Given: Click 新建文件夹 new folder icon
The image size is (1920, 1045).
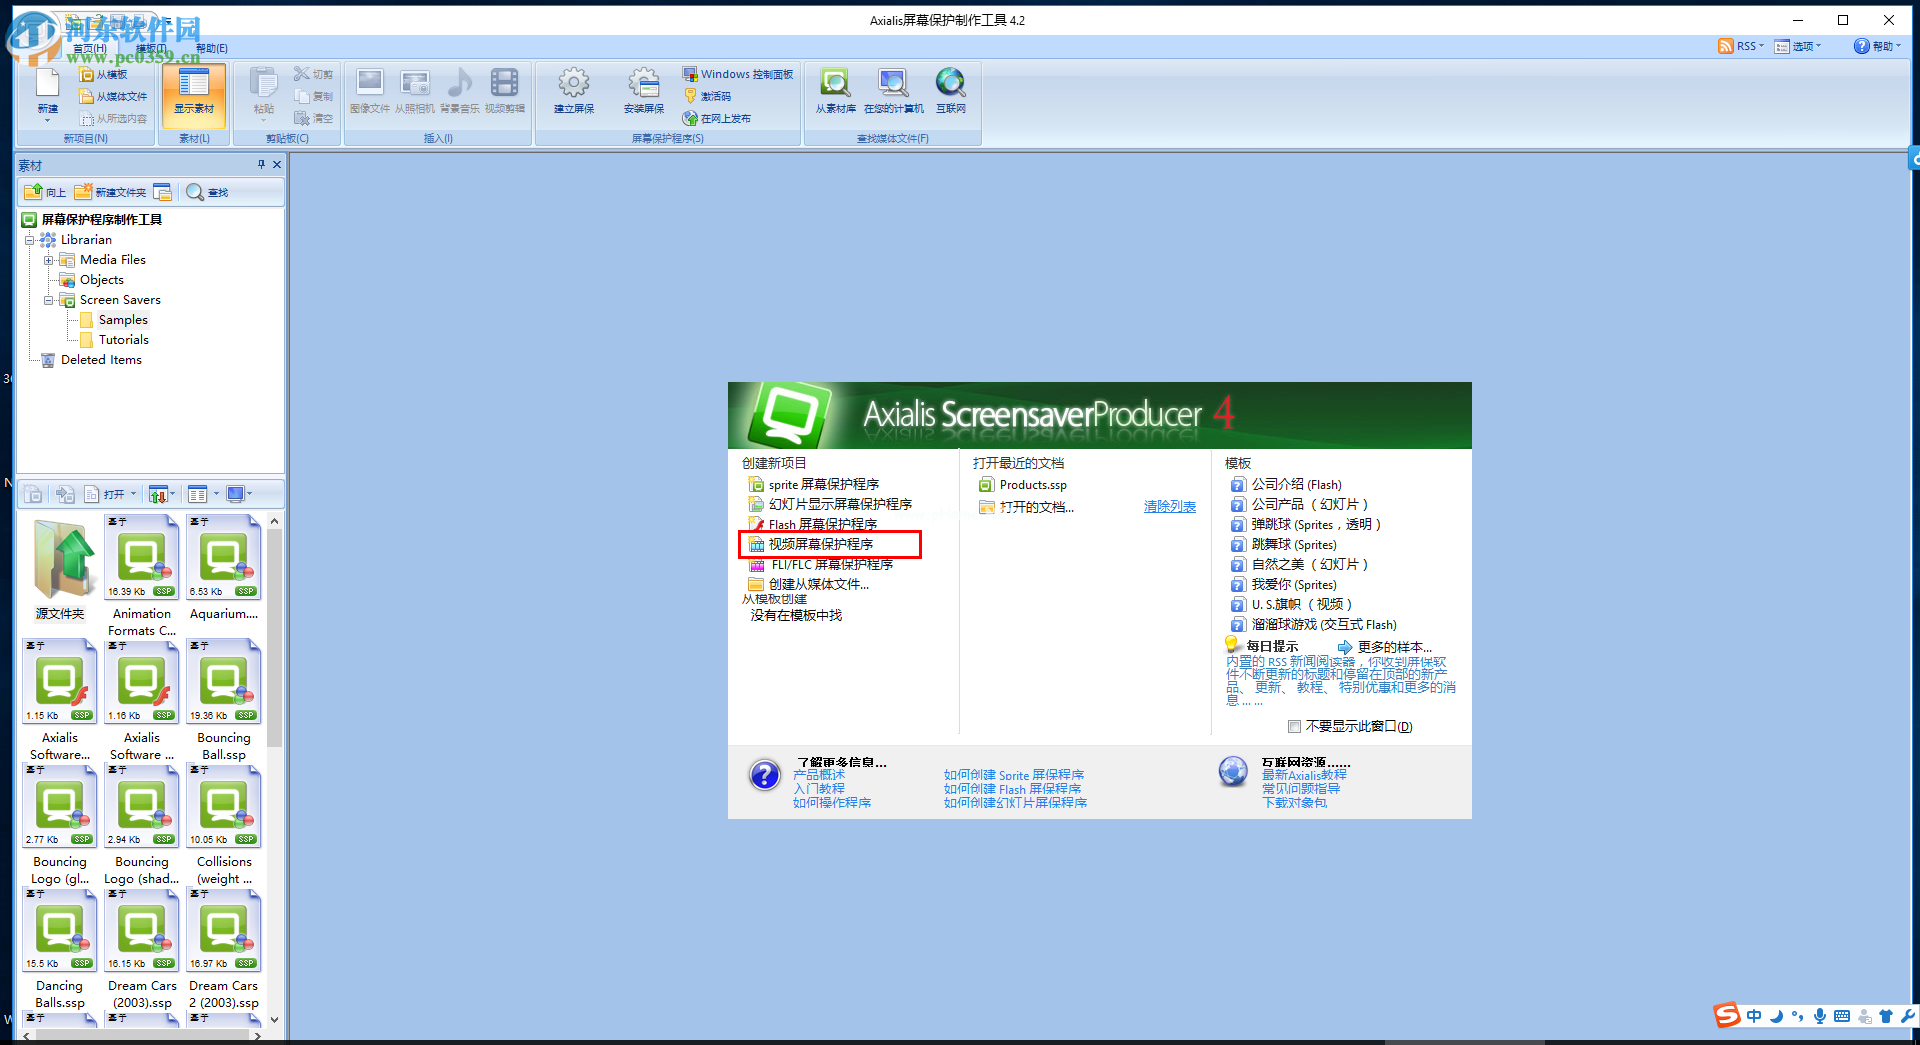Looking at the screenshot, I should click(110, 192).
